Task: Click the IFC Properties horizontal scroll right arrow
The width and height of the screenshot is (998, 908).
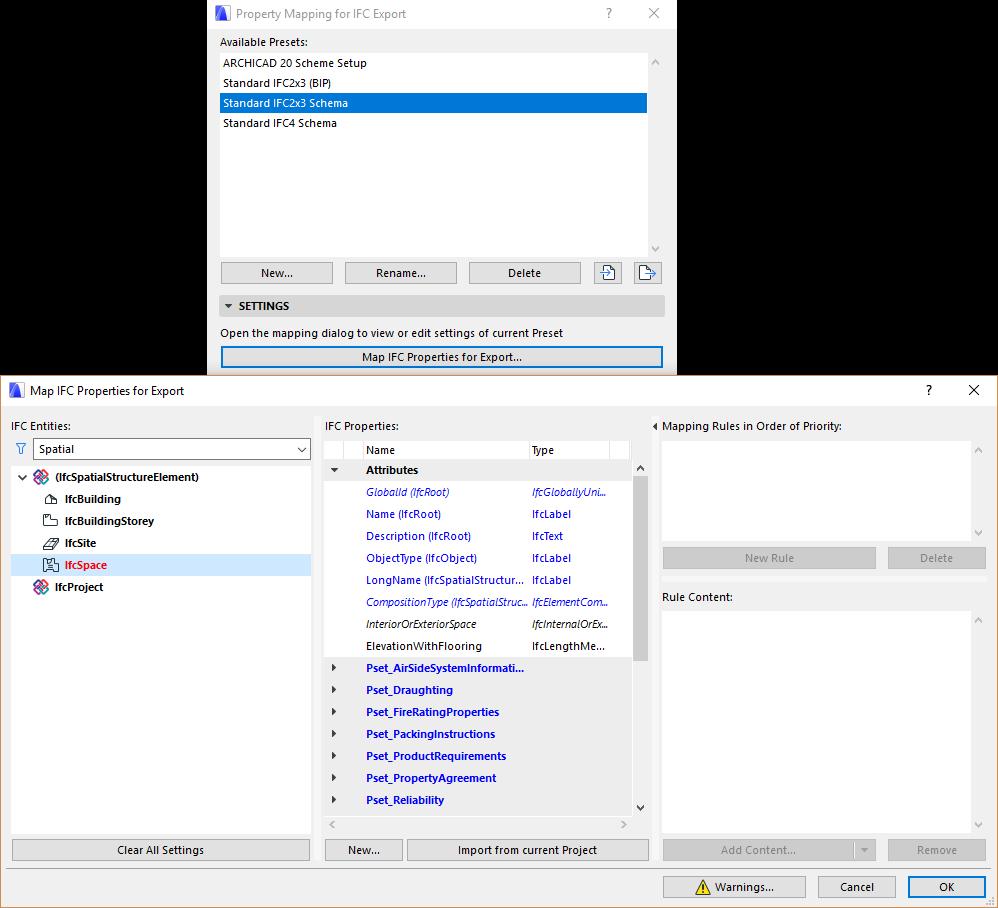Action: point(624,824)
